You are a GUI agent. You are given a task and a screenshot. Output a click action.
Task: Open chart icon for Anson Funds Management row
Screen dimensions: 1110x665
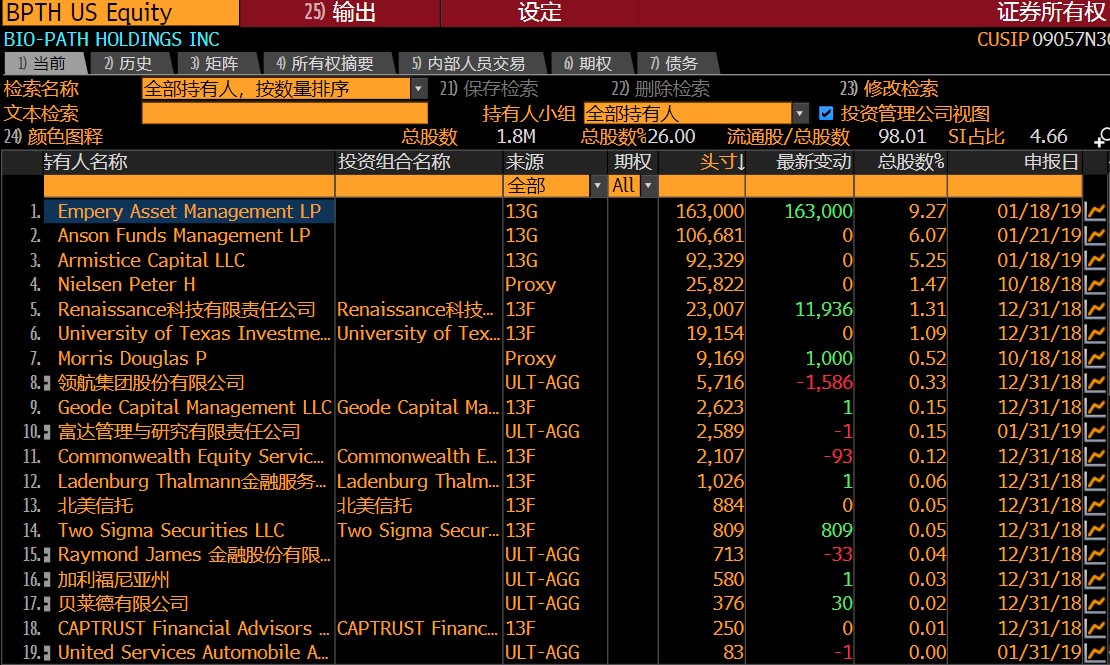(1095, 236)
